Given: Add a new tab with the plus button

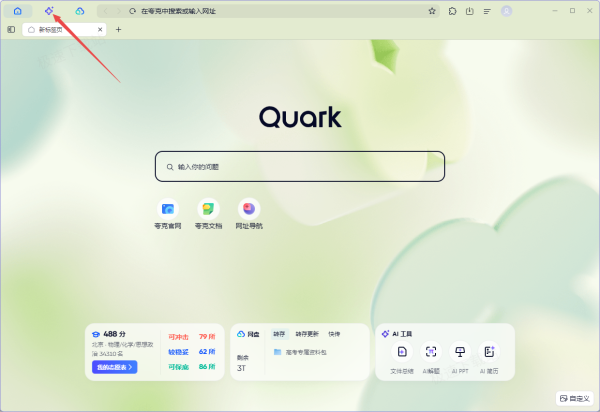Looking at the screenshot, I should click(x=119, y=29).
